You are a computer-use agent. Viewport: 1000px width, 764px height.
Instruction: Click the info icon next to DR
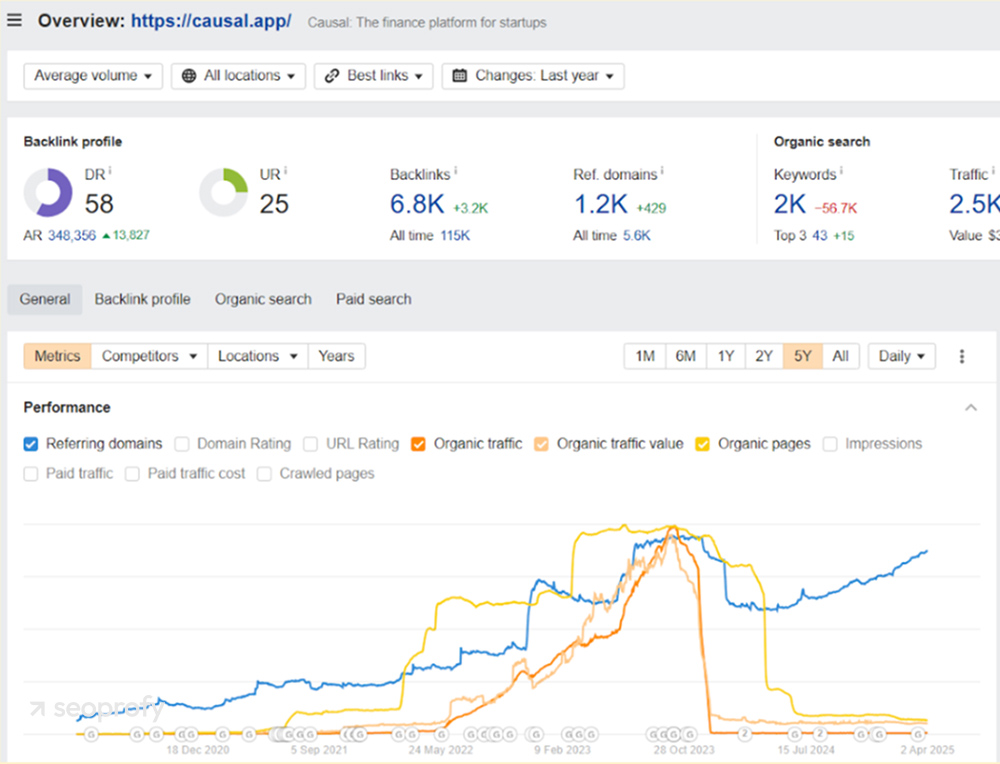click(110, 171)
